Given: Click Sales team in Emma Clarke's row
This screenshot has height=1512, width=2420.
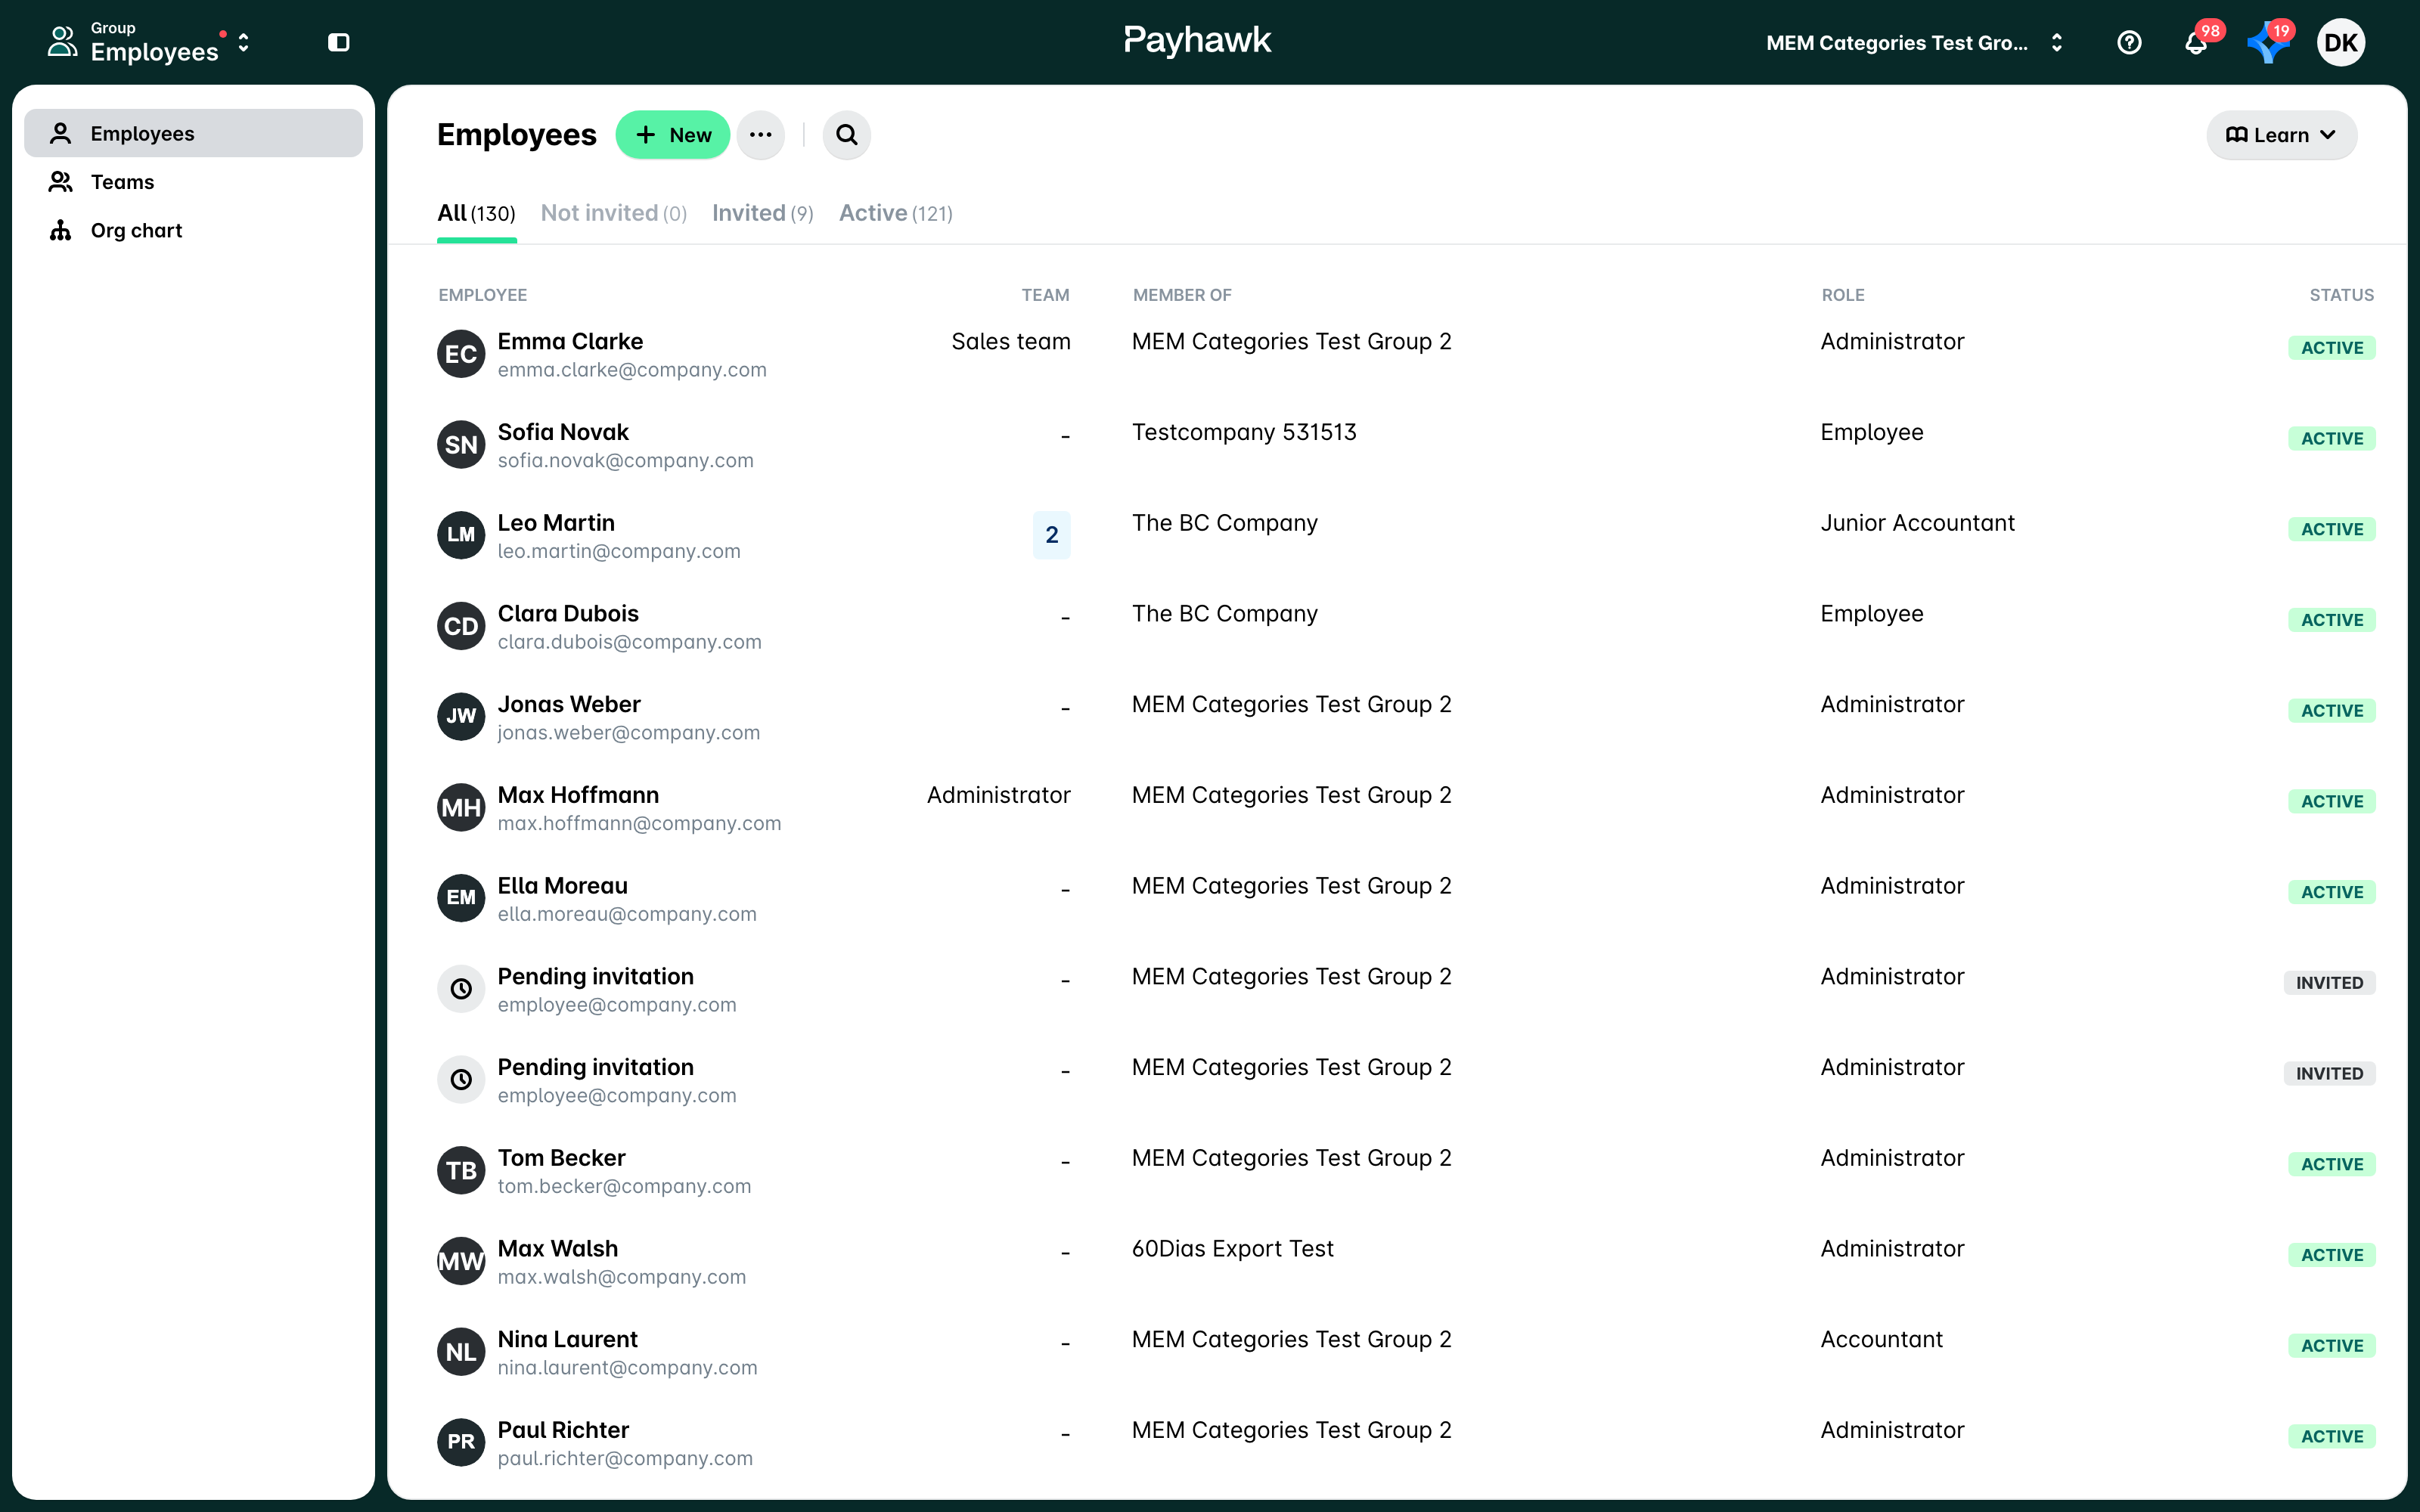Looking at the screenshot, I should tap(1010, 342).
